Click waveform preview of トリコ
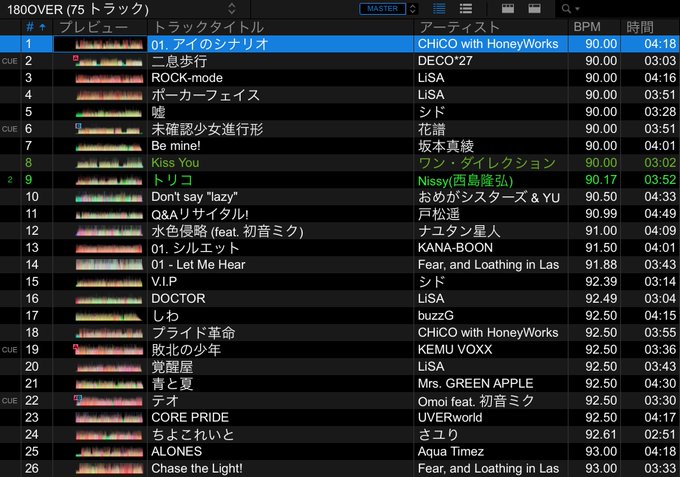Image resolution: width=680 pixels, height=477 pixels. point(109,180)
